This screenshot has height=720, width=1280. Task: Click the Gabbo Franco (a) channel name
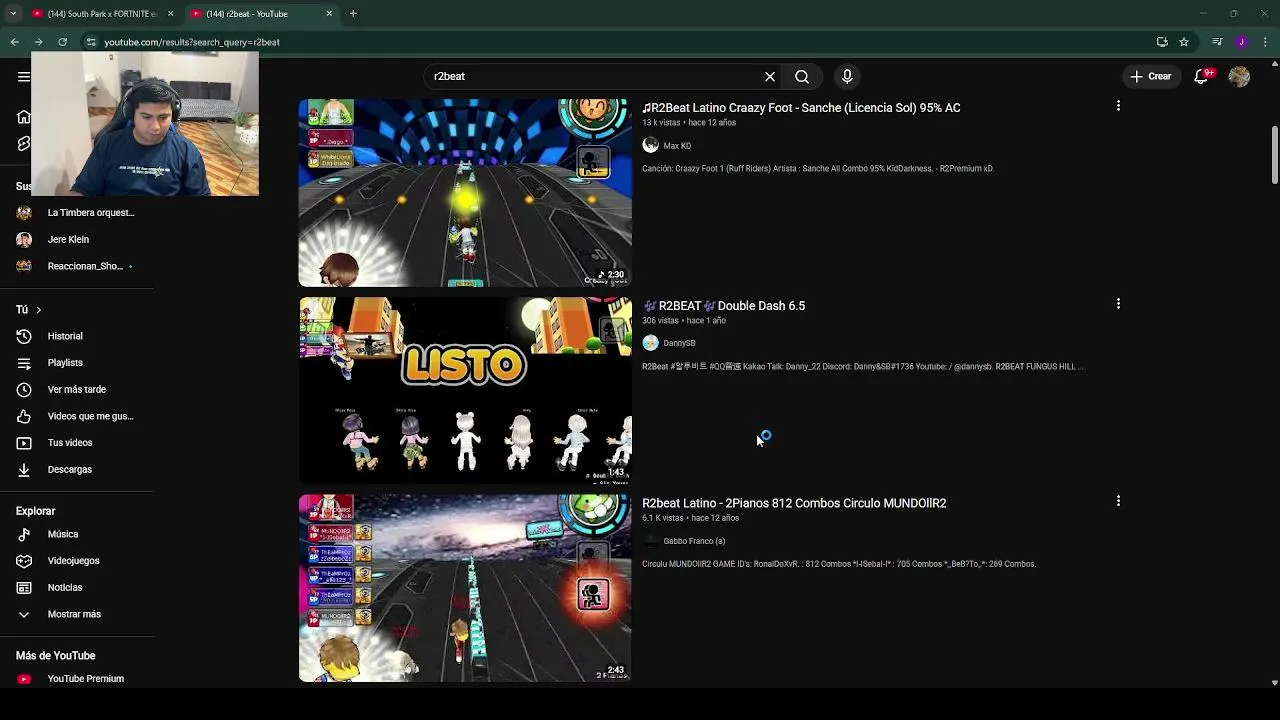[694, 541]
